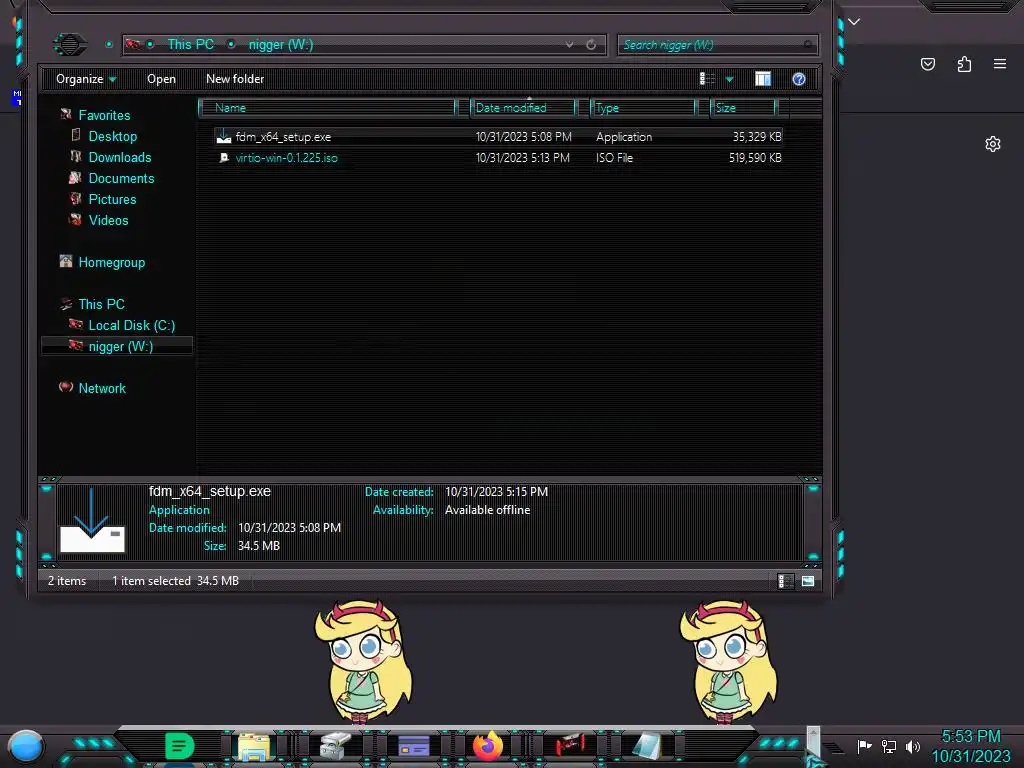Screen dimensions: 1024x768
Task: Open Pictures in the navigation pane
Action: click(112, 199)
